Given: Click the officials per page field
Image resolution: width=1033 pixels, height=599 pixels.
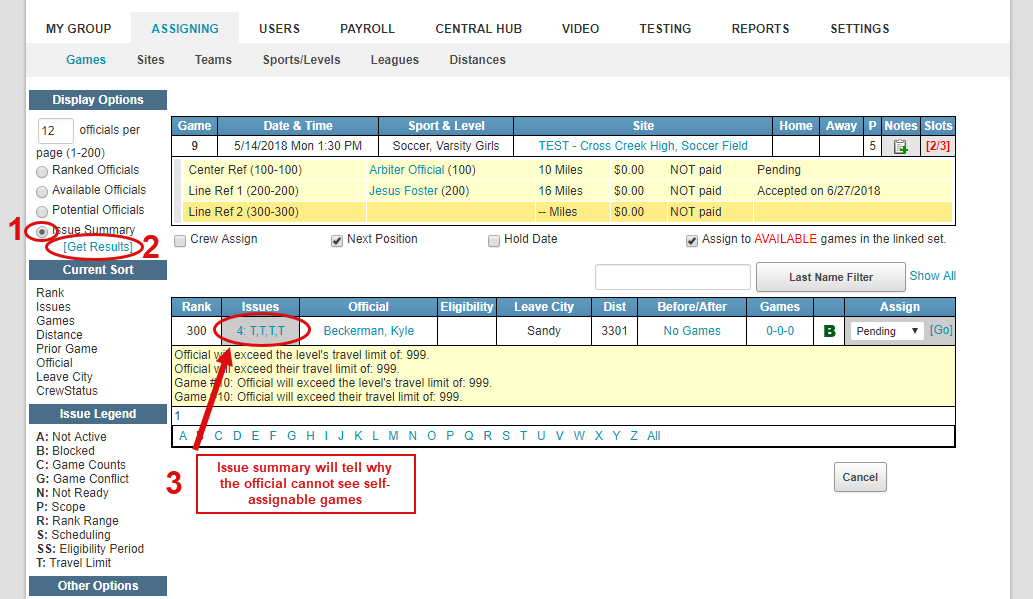Looking at the screenshot, I should click(x=55, y=130).
